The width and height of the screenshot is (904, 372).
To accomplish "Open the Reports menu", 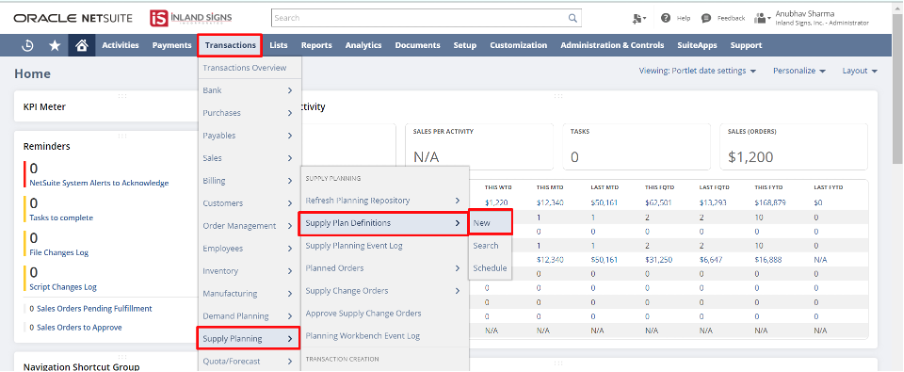I will pyautogui.click(x=317, y=45).
